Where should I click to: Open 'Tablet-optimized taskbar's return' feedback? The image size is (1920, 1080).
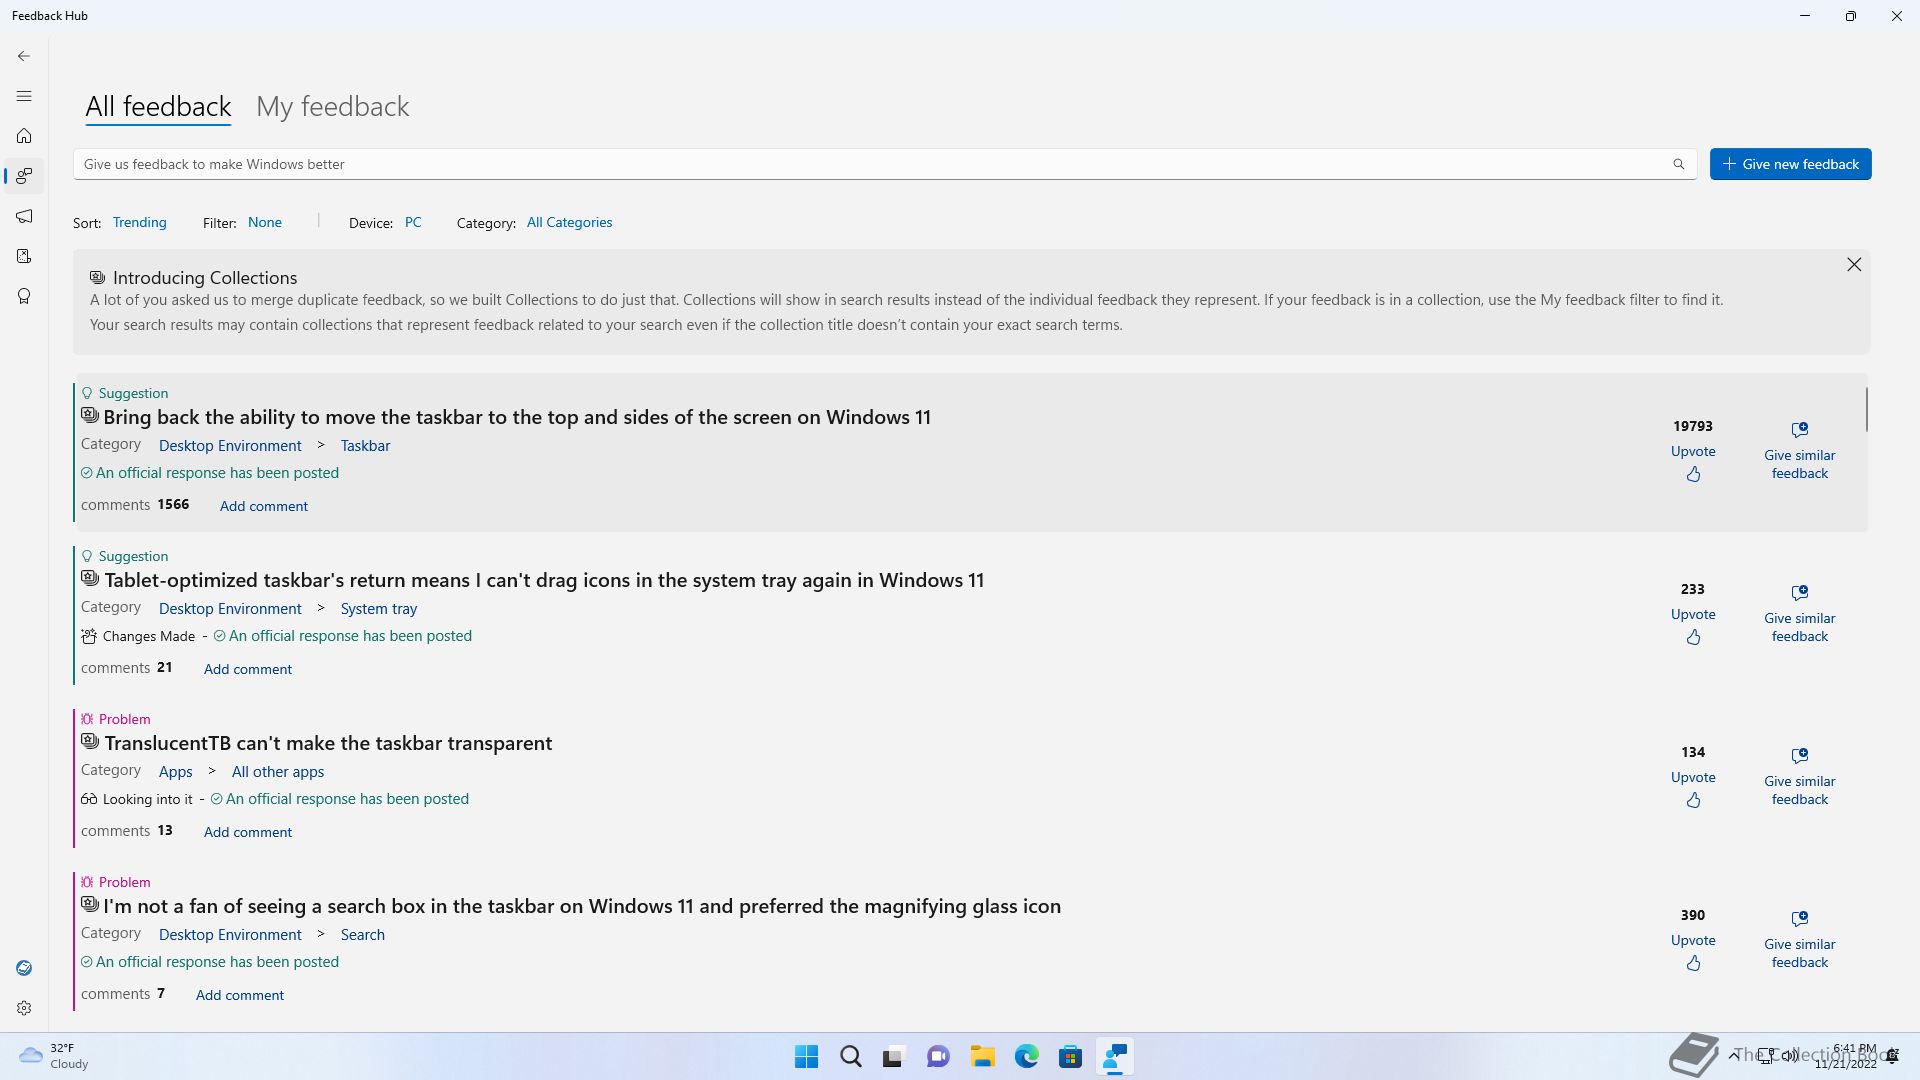click(544, 580)
